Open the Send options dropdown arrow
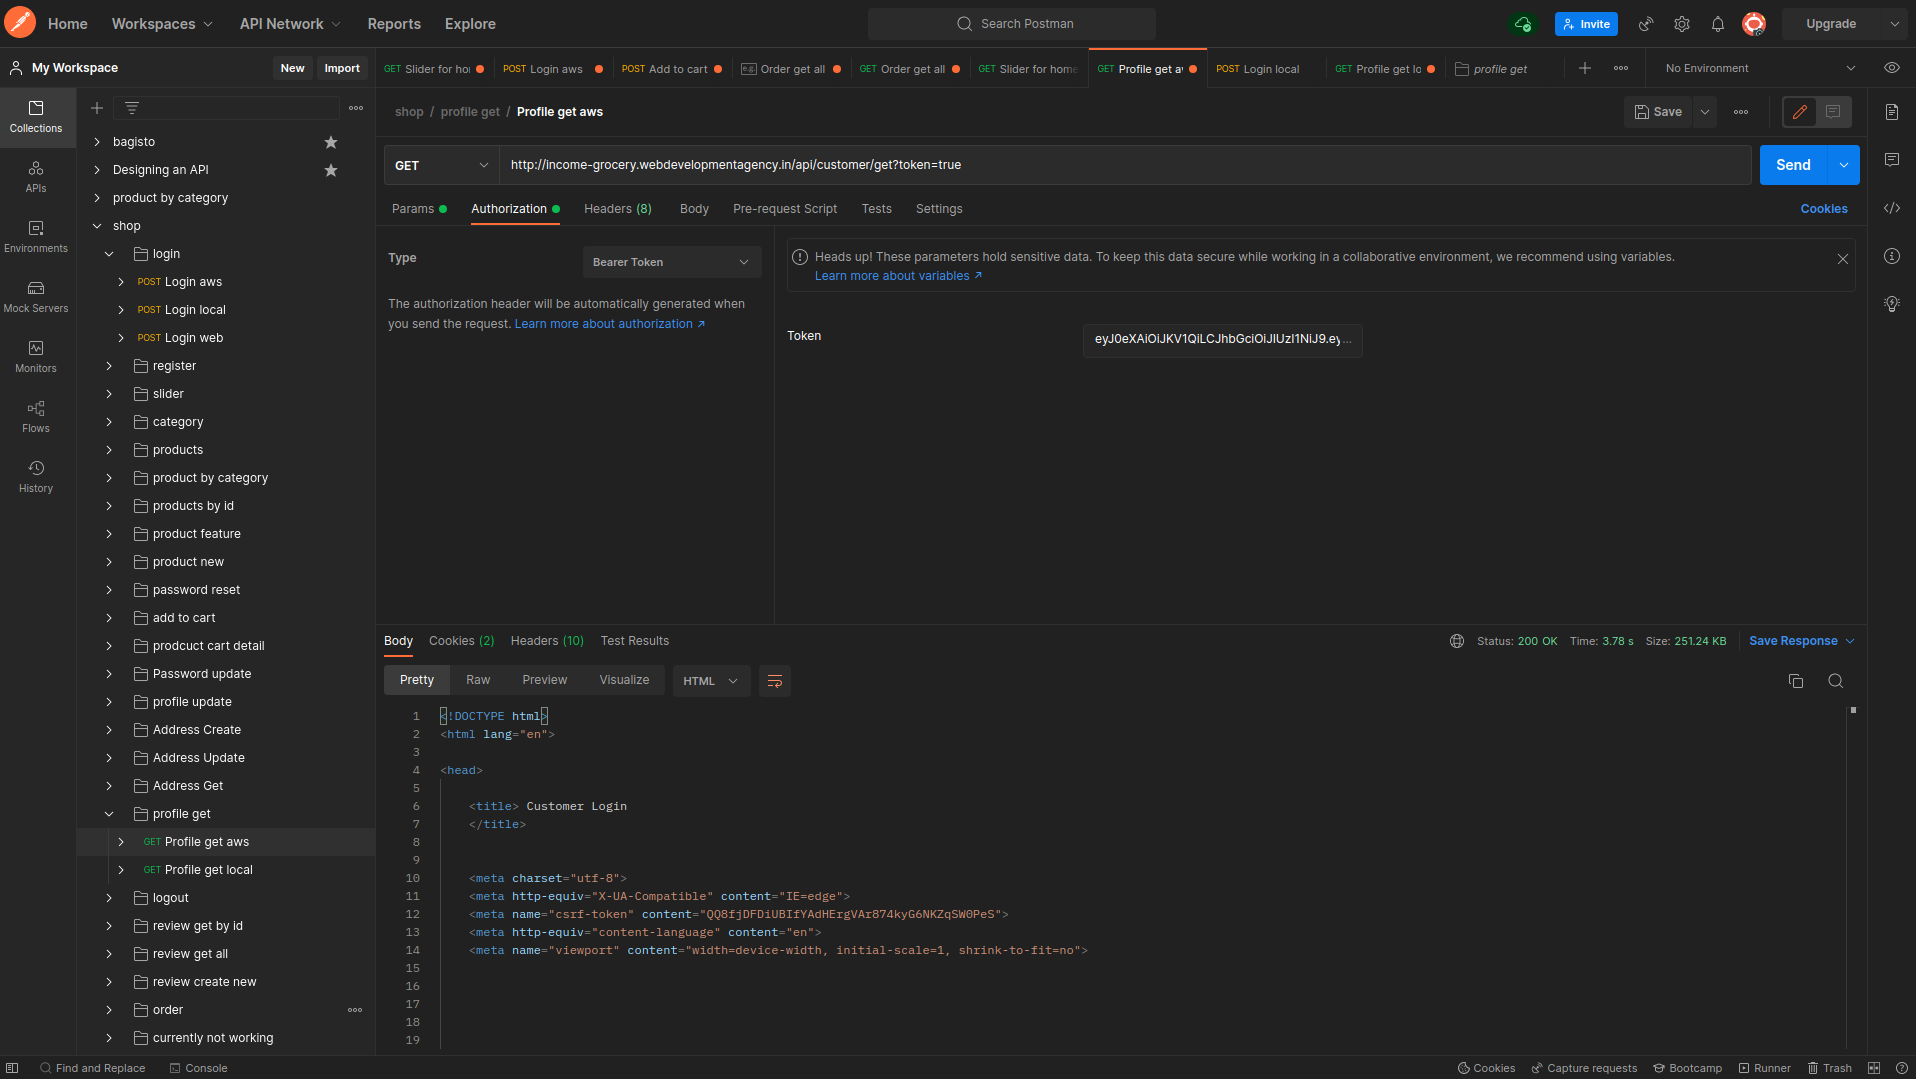Image resolution: width=1916 pixels, height=1079 pixels. (x=1844, y=165)
